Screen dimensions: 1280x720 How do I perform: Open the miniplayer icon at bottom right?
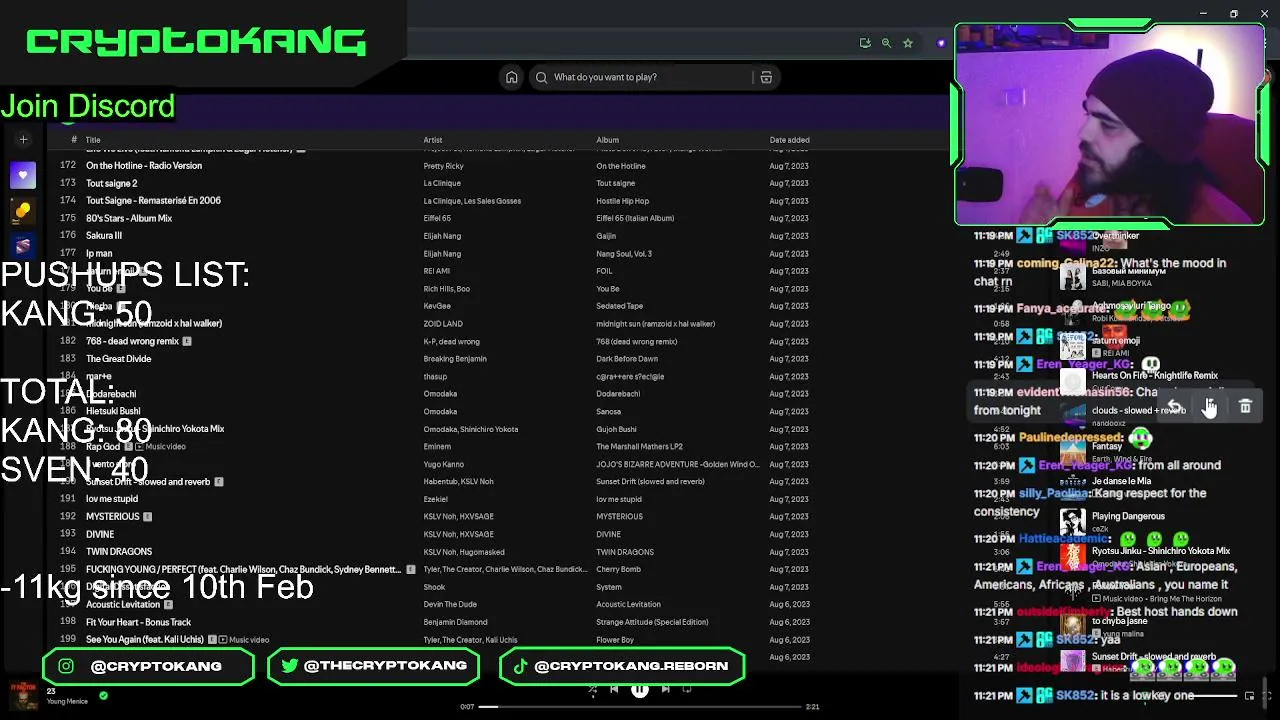1249,696
